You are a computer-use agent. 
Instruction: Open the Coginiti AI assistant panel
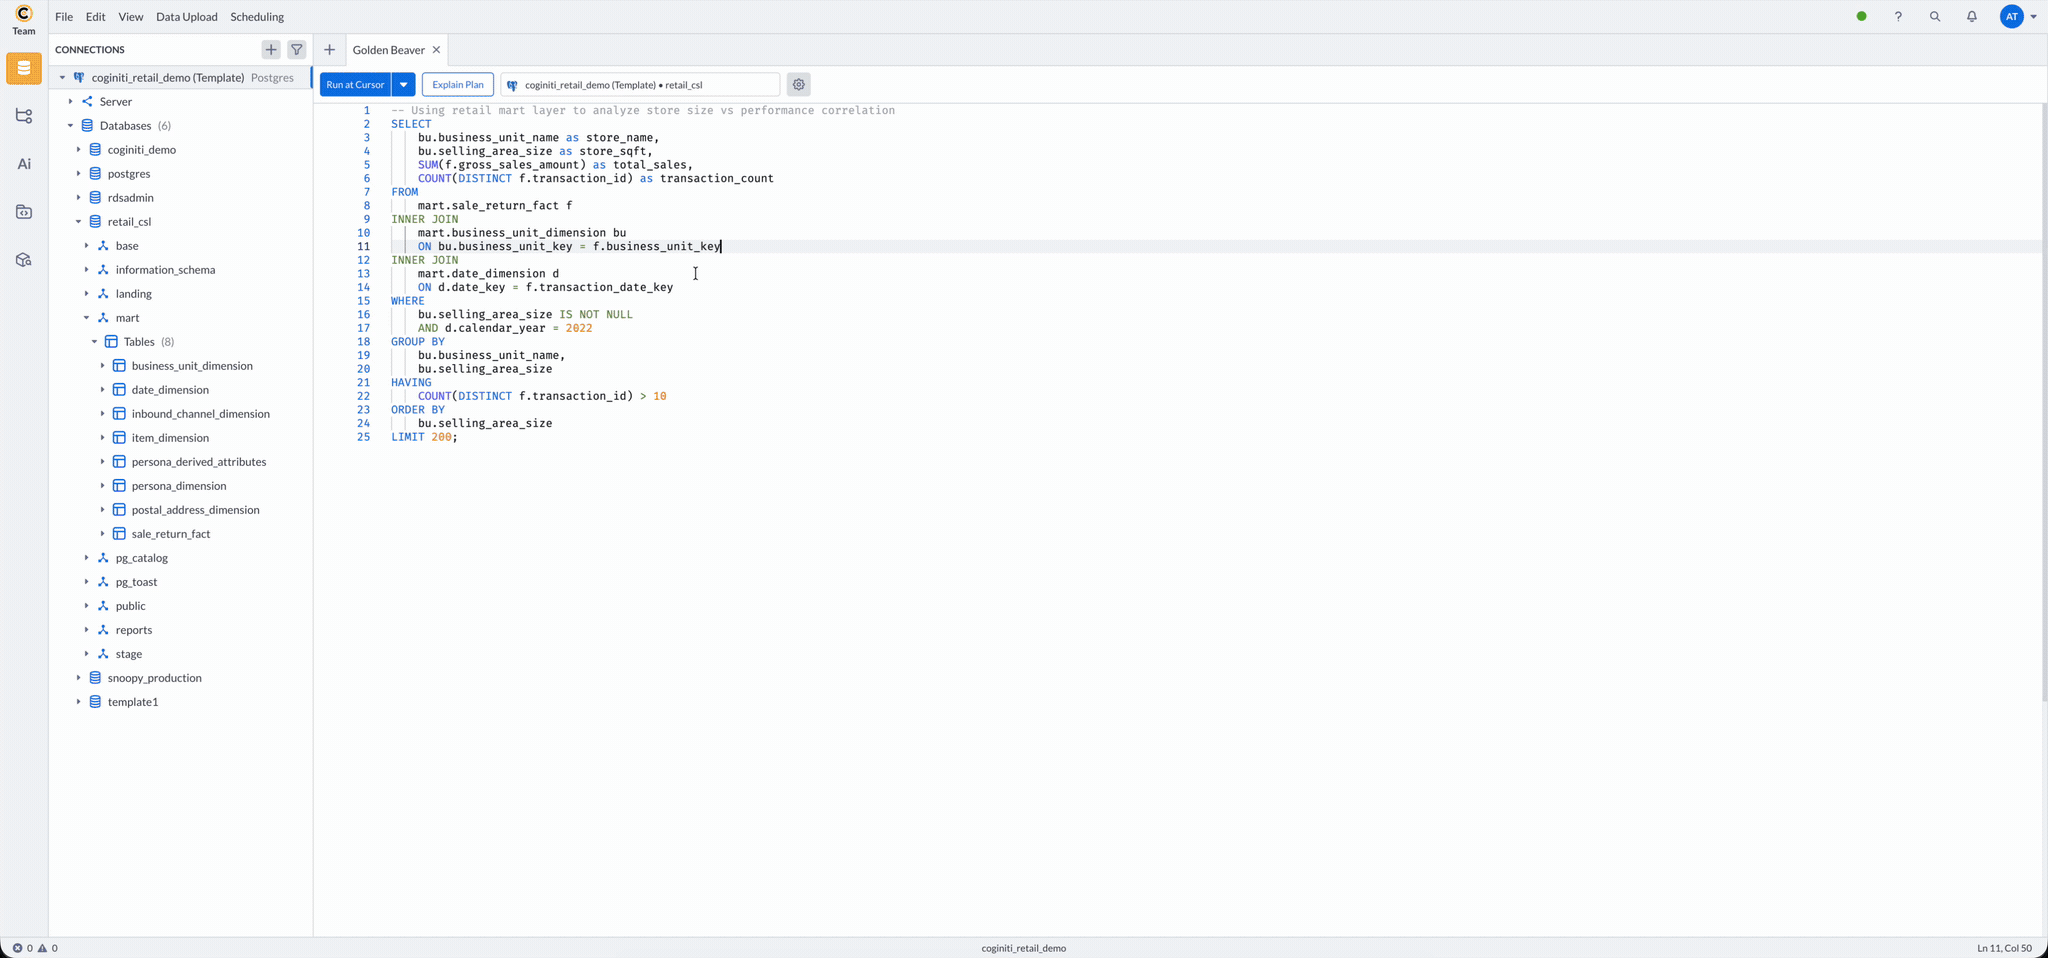click(24, 163)
